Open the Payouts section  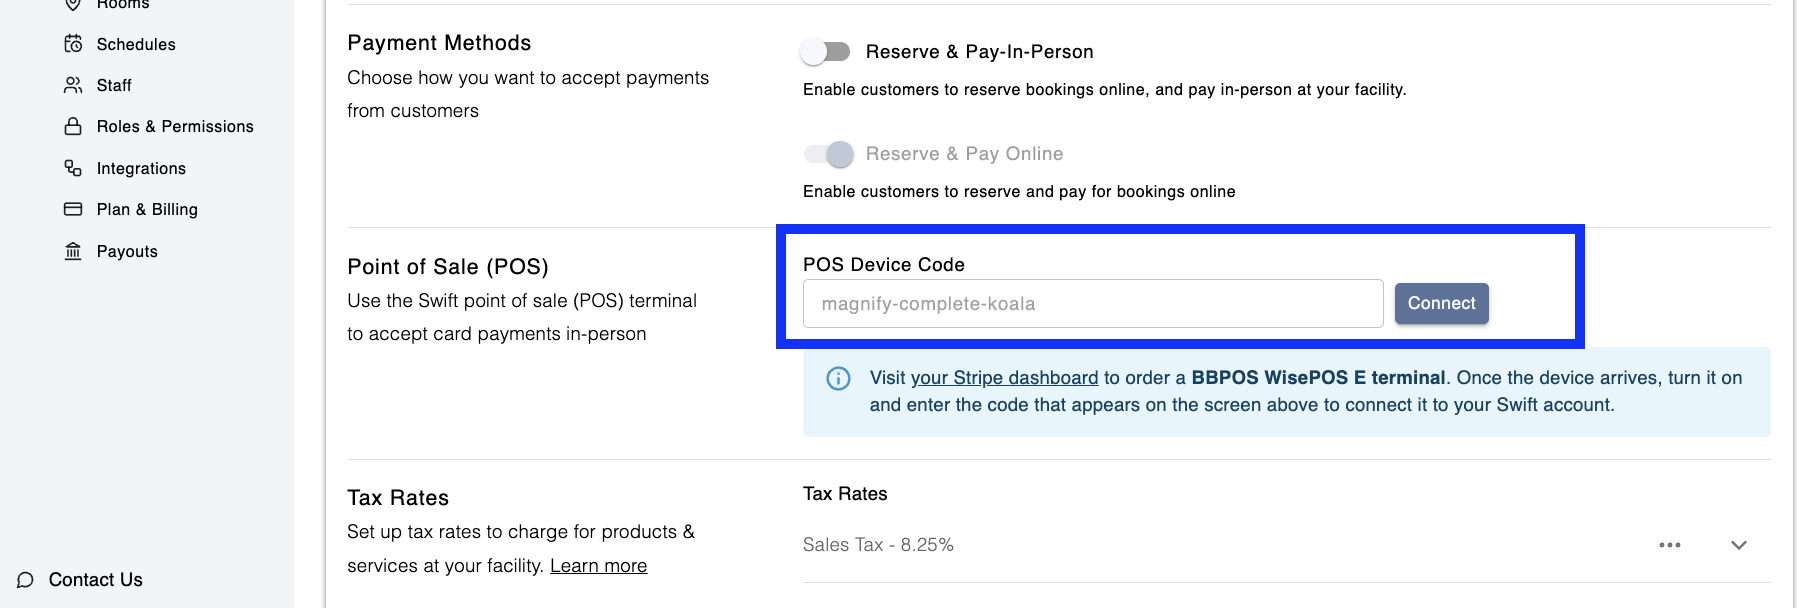tap(127, 251)
